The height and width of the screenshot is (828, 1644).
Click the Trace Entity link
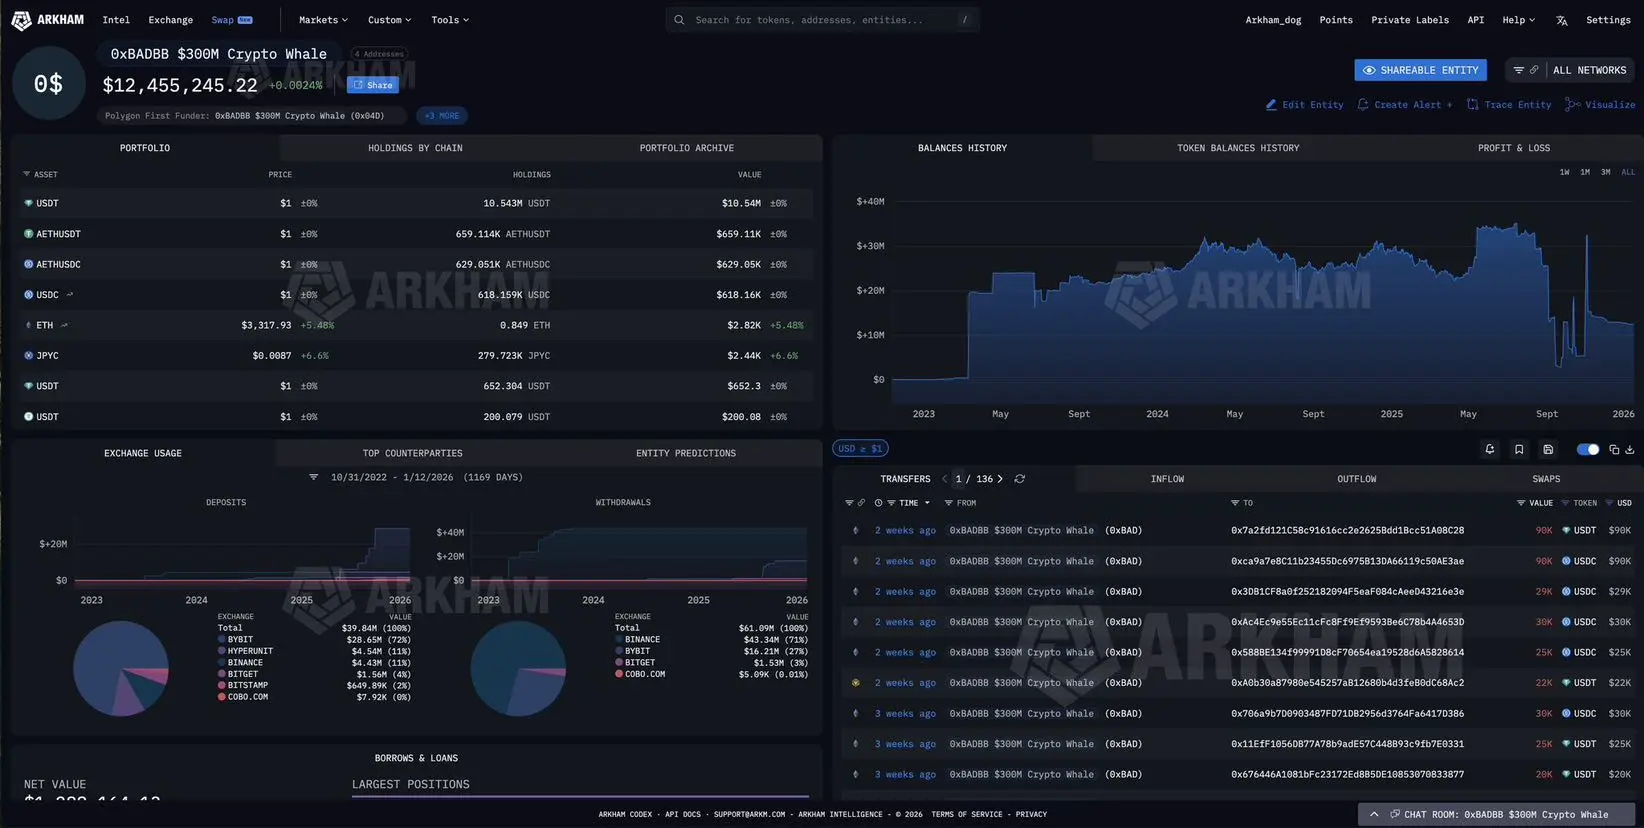point(1509,105)
